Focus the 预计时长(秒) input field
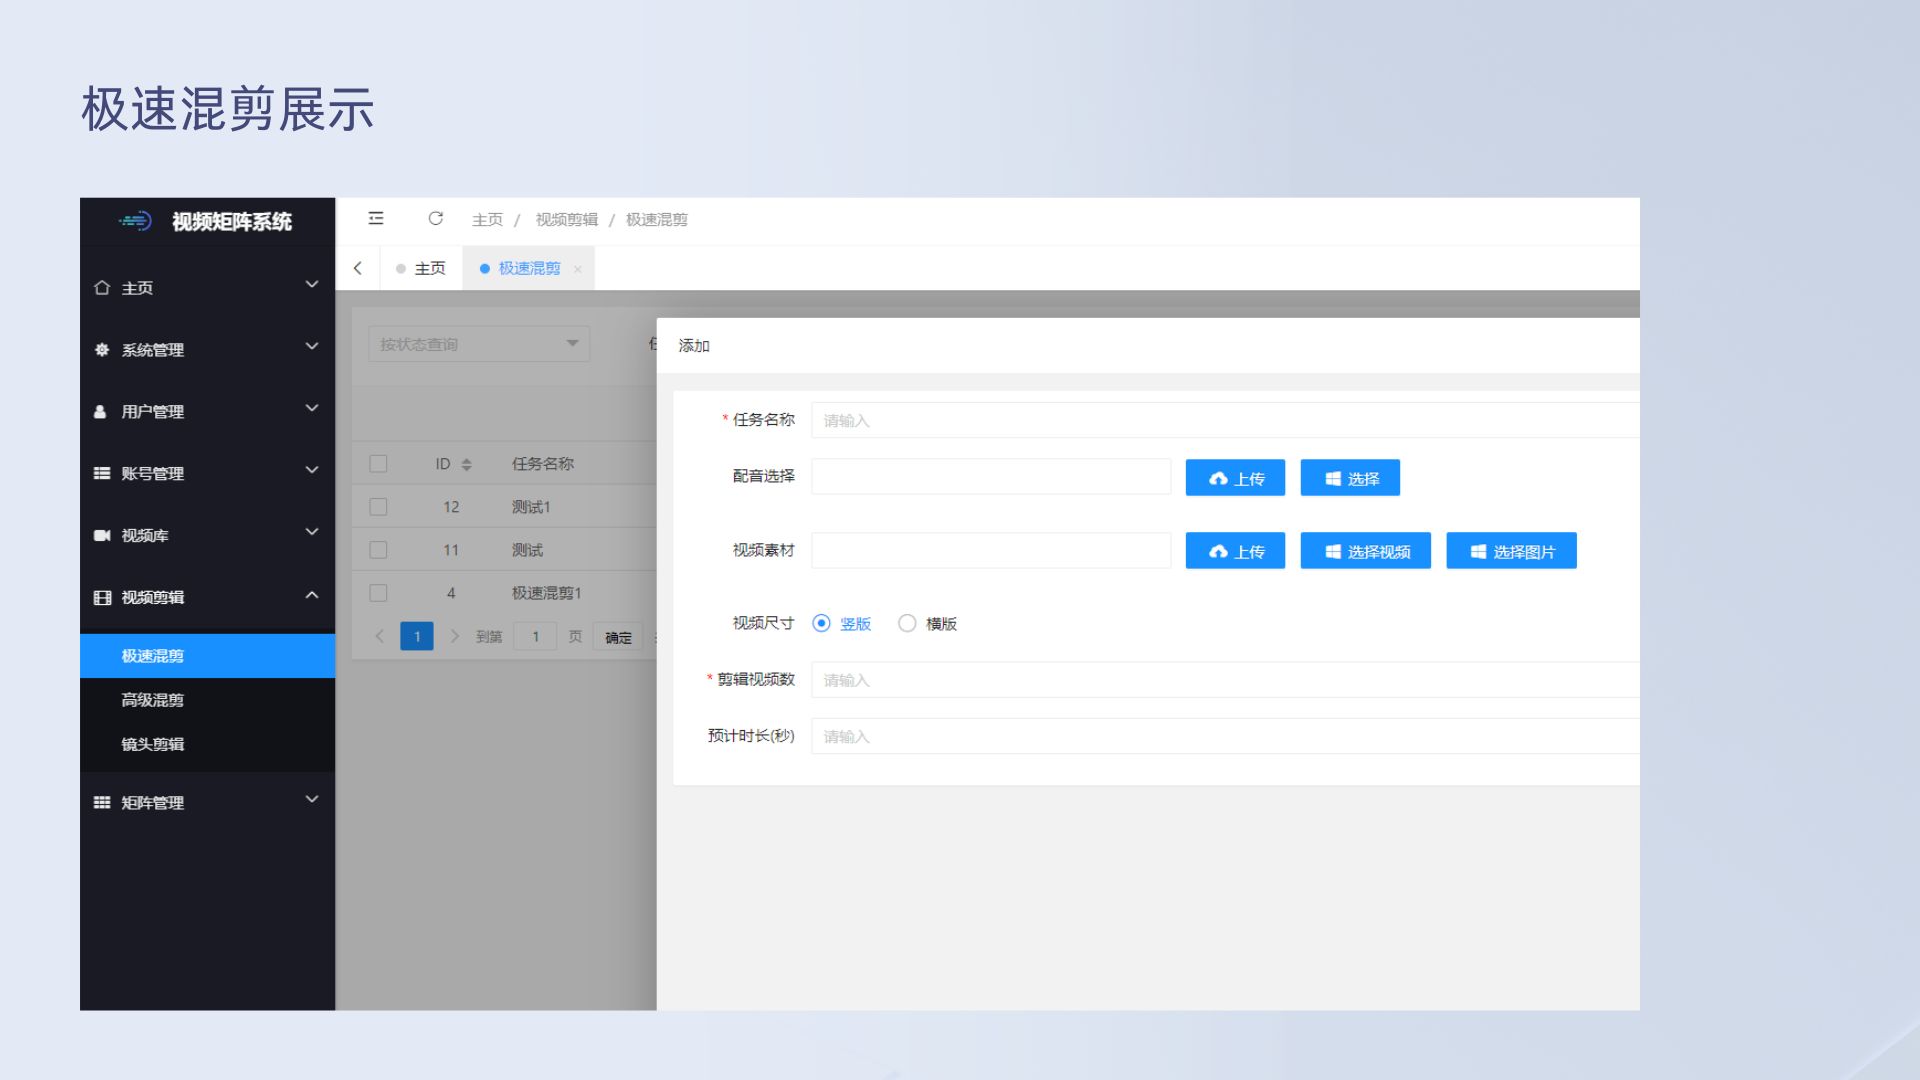The width and height of the screenshot is (1920, 1080). pos(1225,736)
